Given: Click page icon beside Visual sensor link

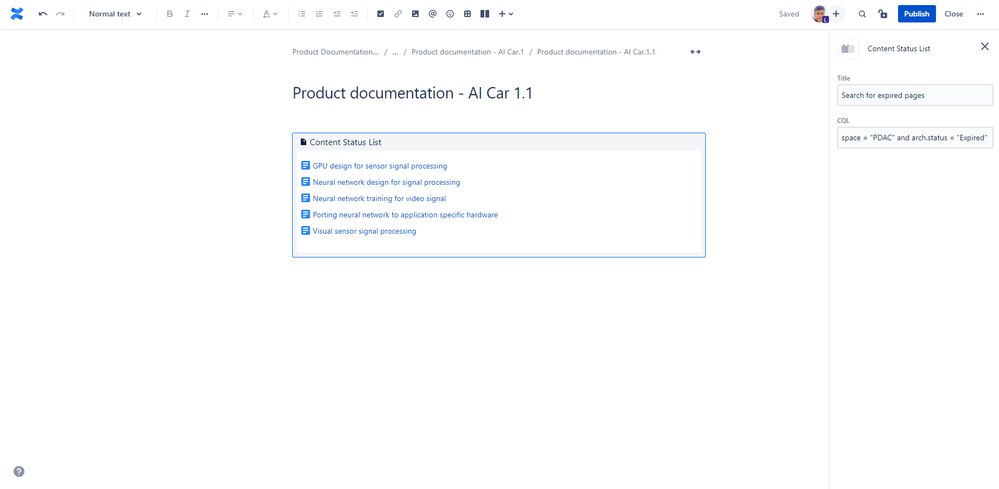Looking at the screenshot, I should tap(305, 230).
